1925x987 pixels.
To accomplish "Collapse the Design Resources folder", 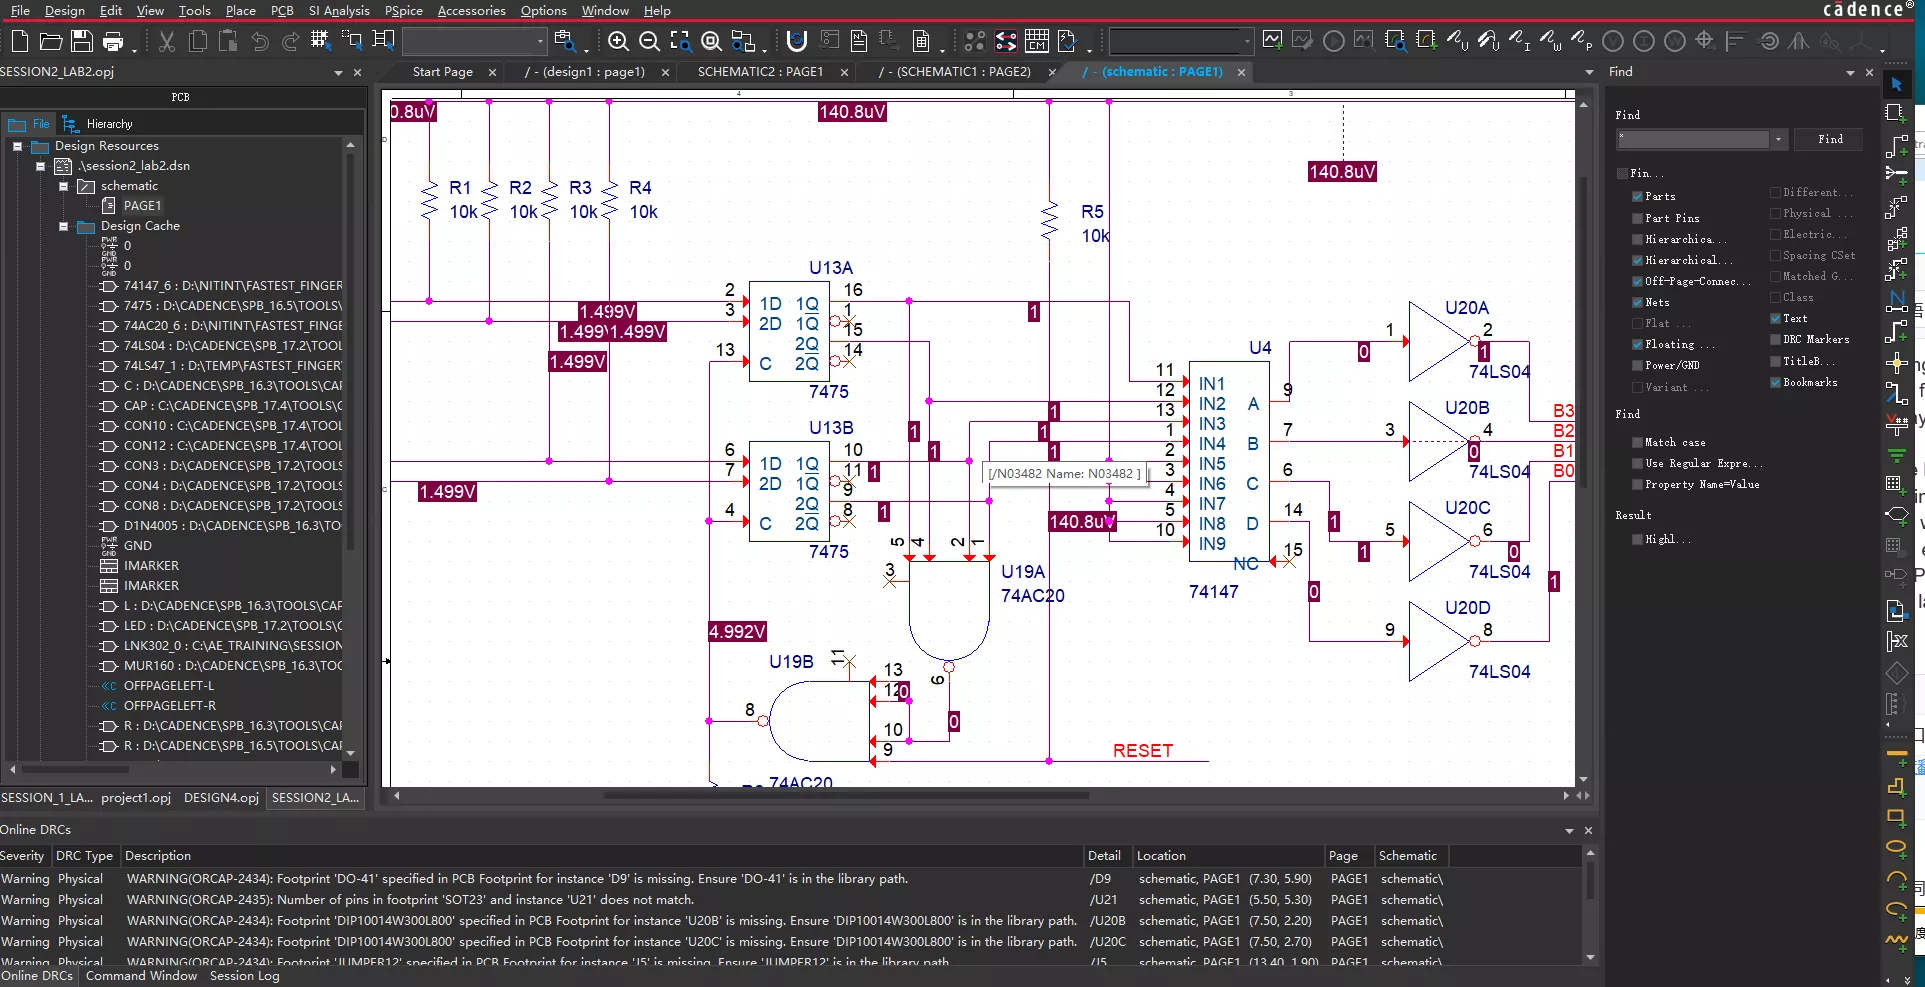I will 16,145.
